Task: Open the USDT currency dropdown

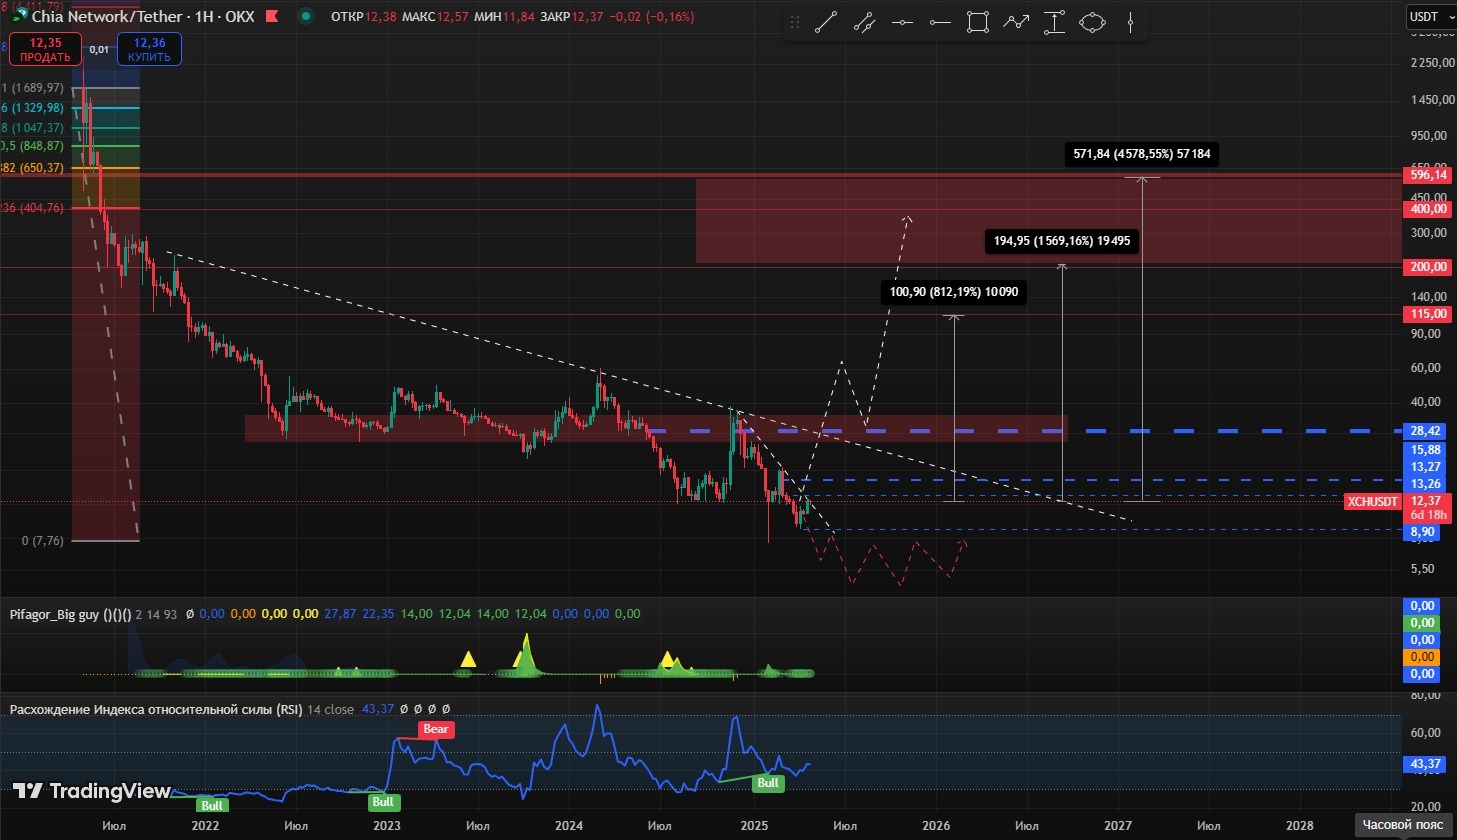Action: point(1430,17)
